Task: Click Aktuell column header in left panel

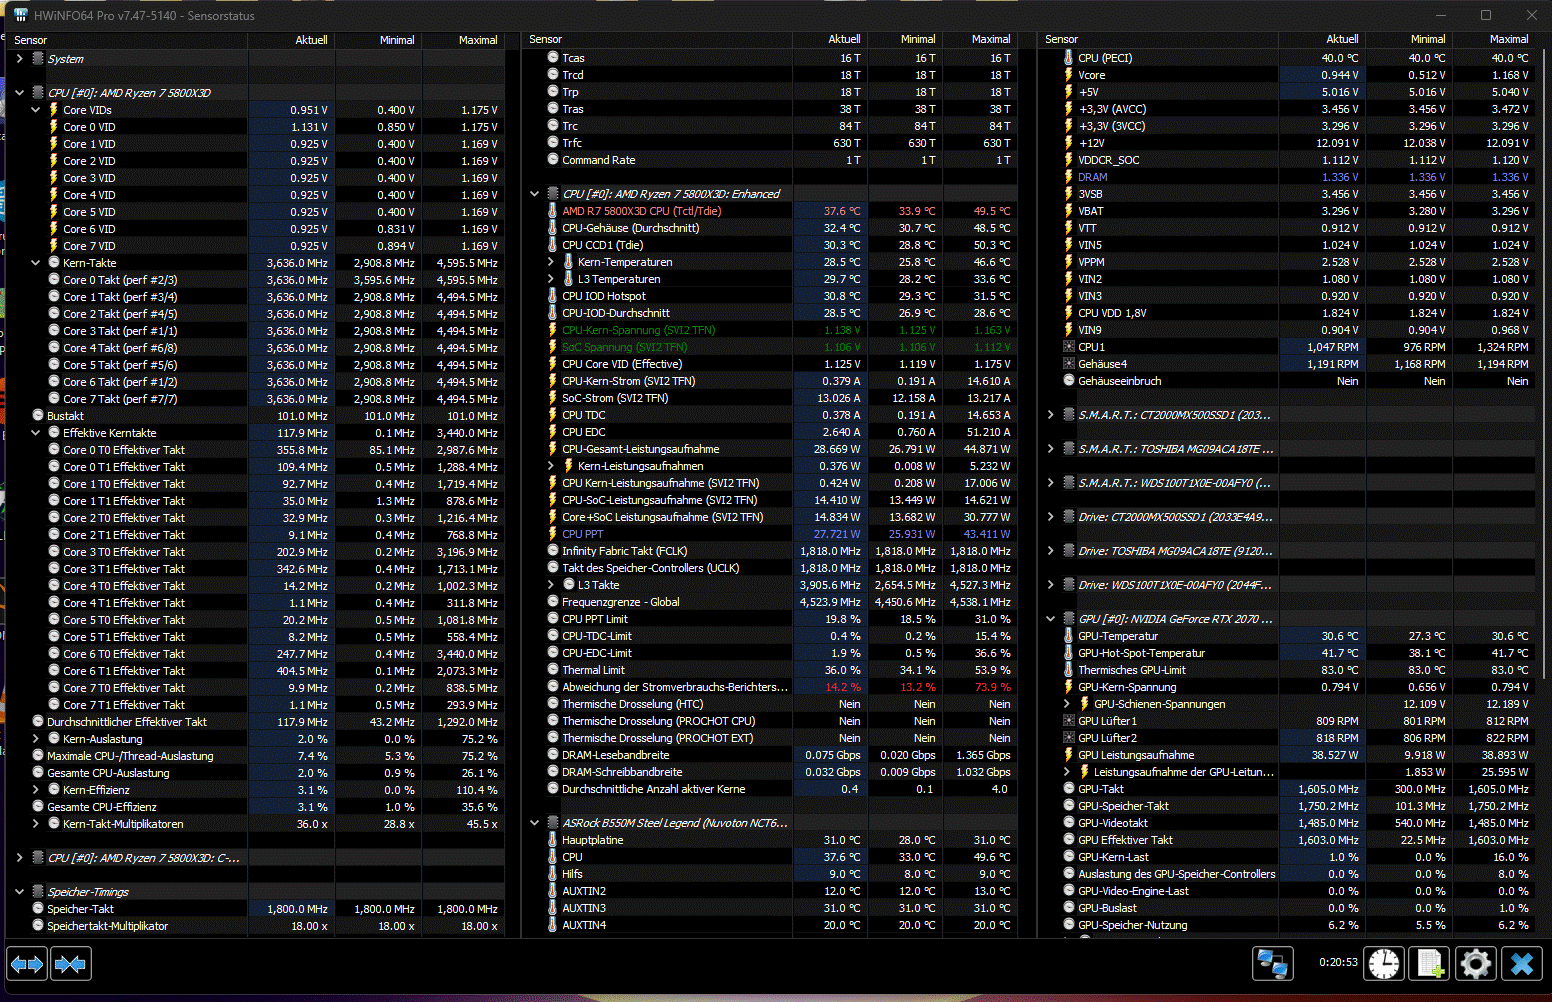Action: point(291,40)
